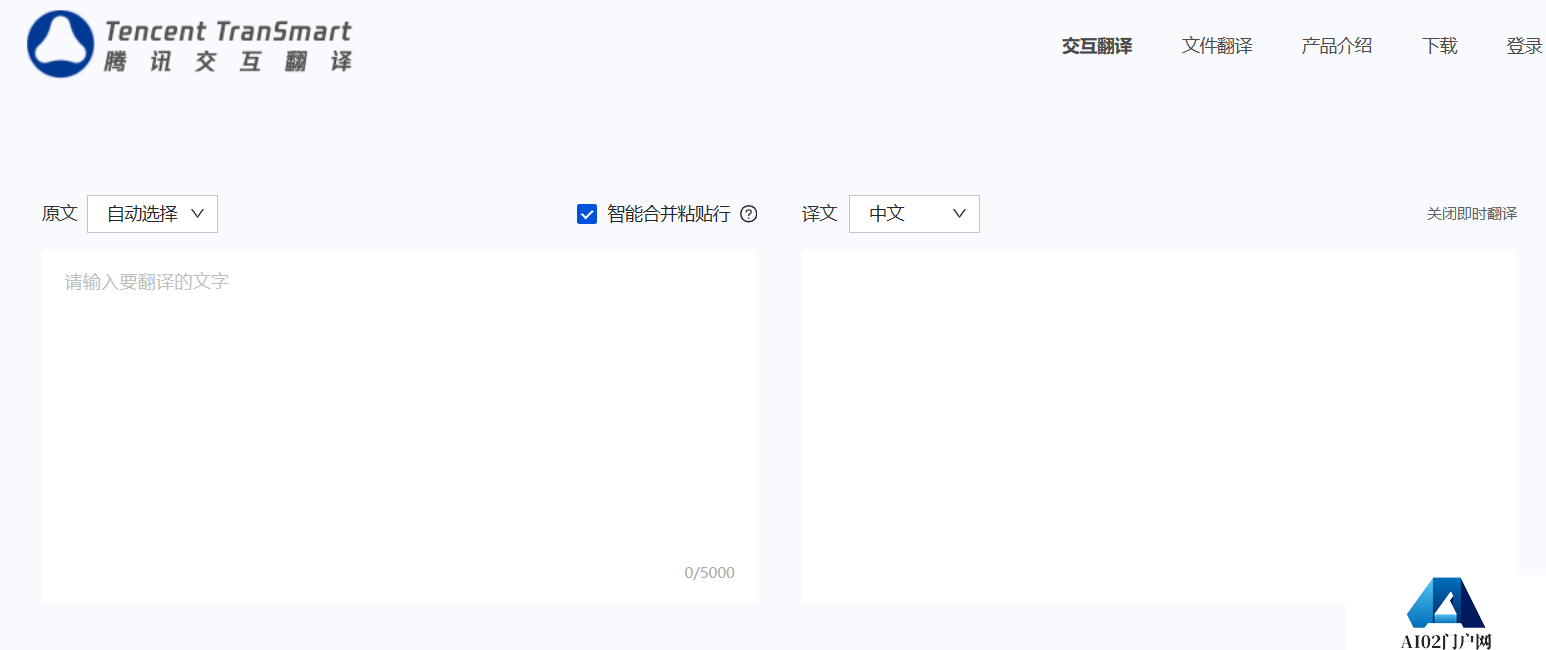Open the 自动选择 source language dropdown
1546x650 pixels.
[152, 214]
